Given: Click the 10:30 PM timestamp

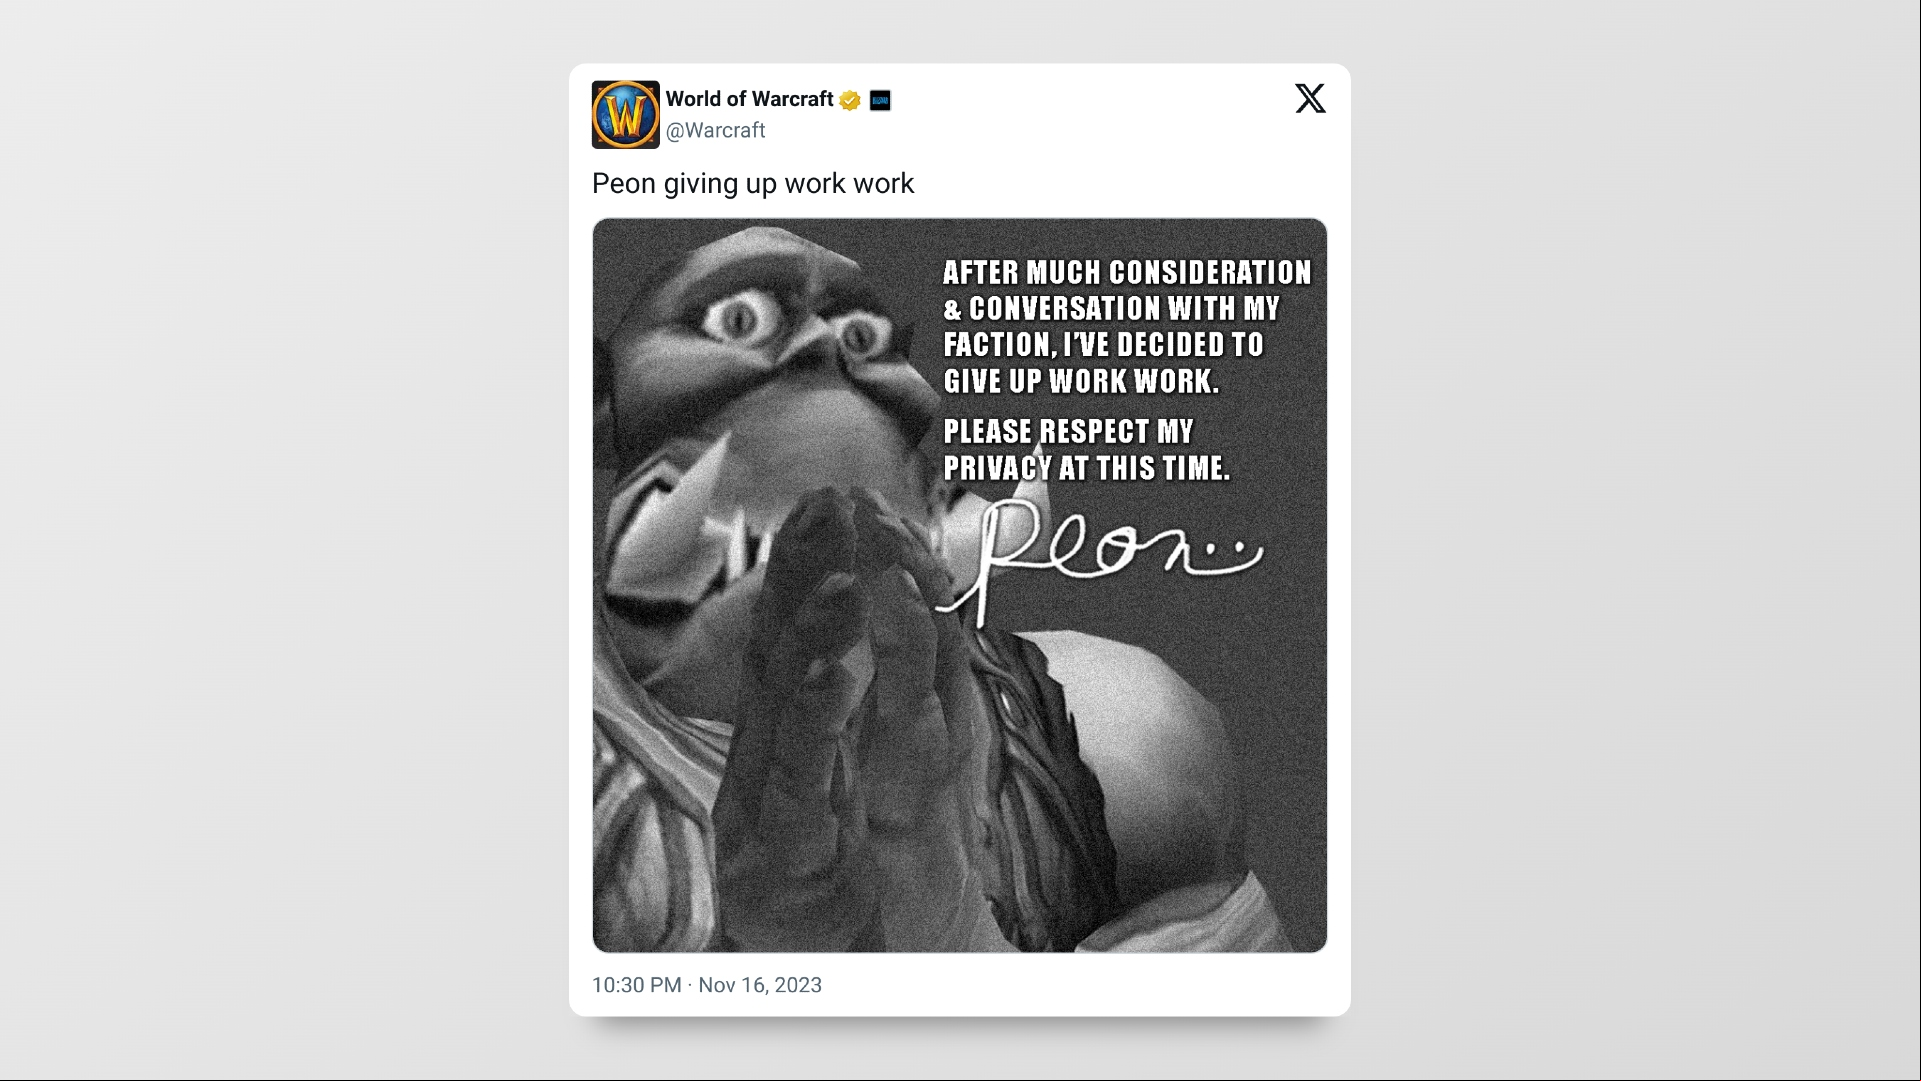Looking at the screenshot, I should 636,985.
